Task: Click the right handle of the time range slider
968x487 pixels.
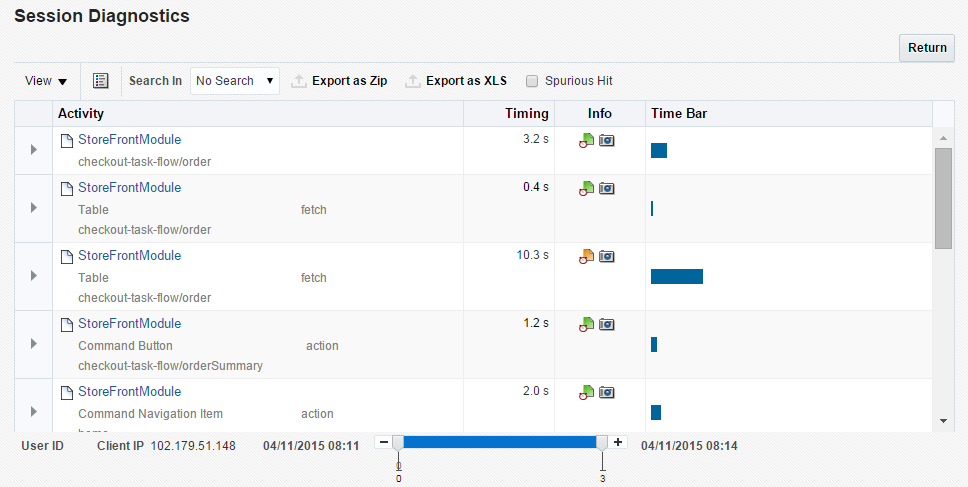Action: [x=602, y=443]
